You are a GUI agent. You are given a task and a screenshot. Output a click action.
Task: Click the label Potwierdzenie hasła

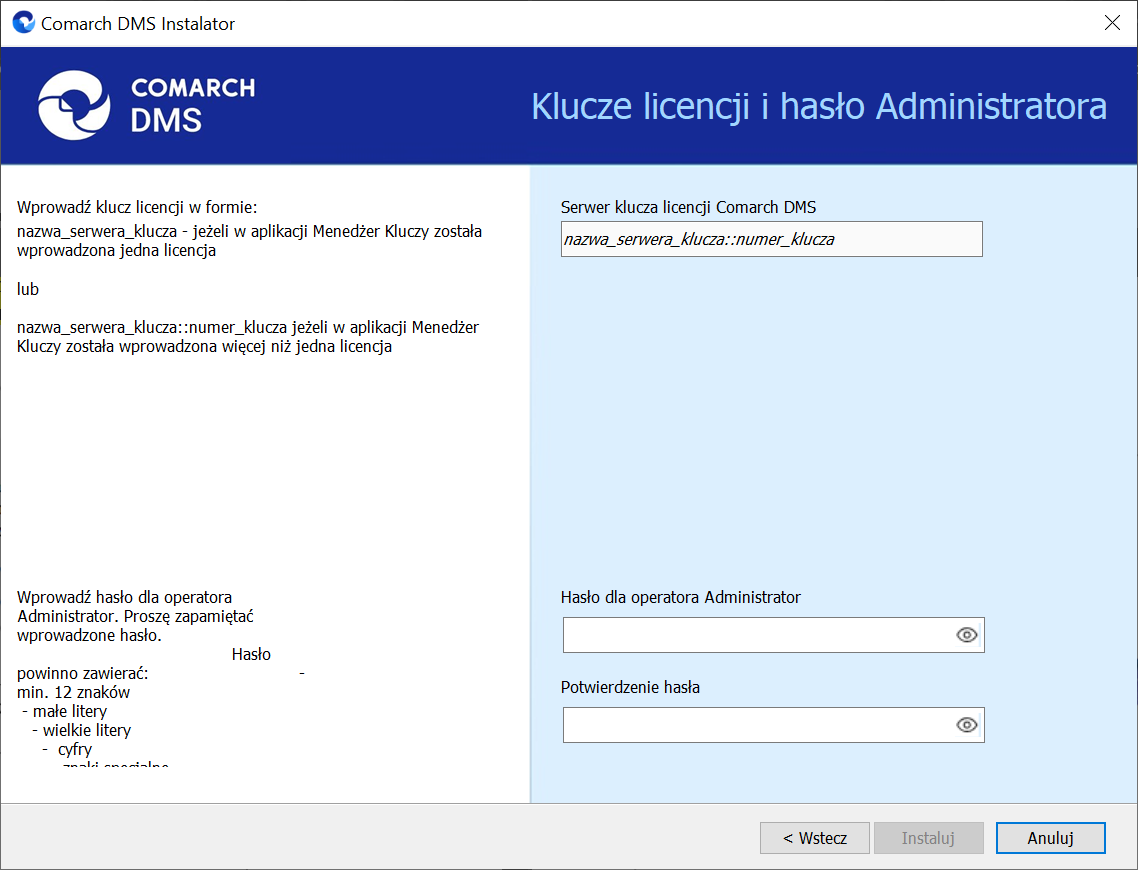coord(630,687)
